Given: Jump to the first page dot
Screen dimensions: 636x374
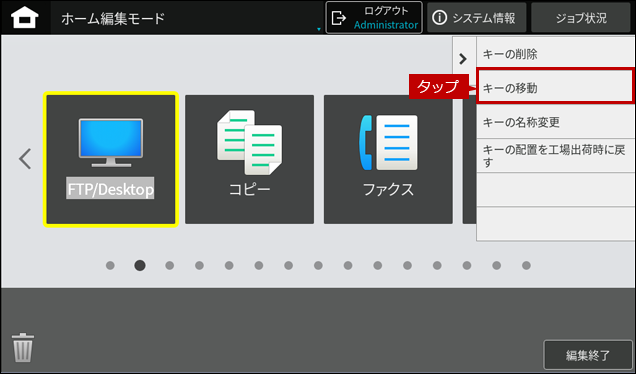Looking at the screenshot, I should pos(110,265).
